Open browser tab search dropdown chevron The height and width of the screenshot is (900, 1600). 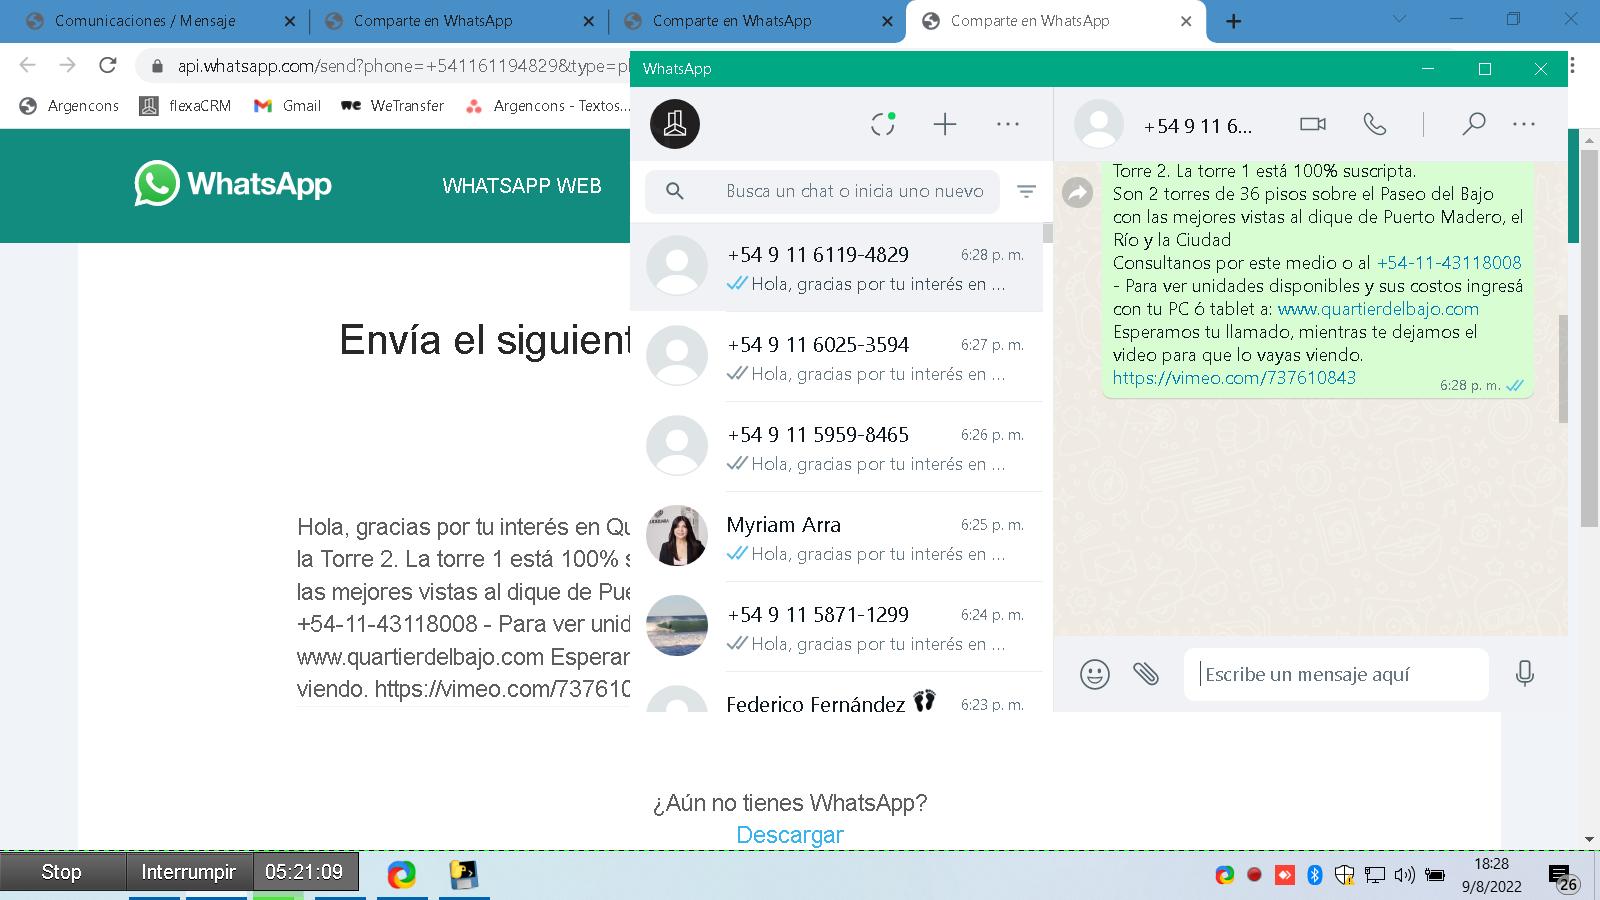[1399, 19]
